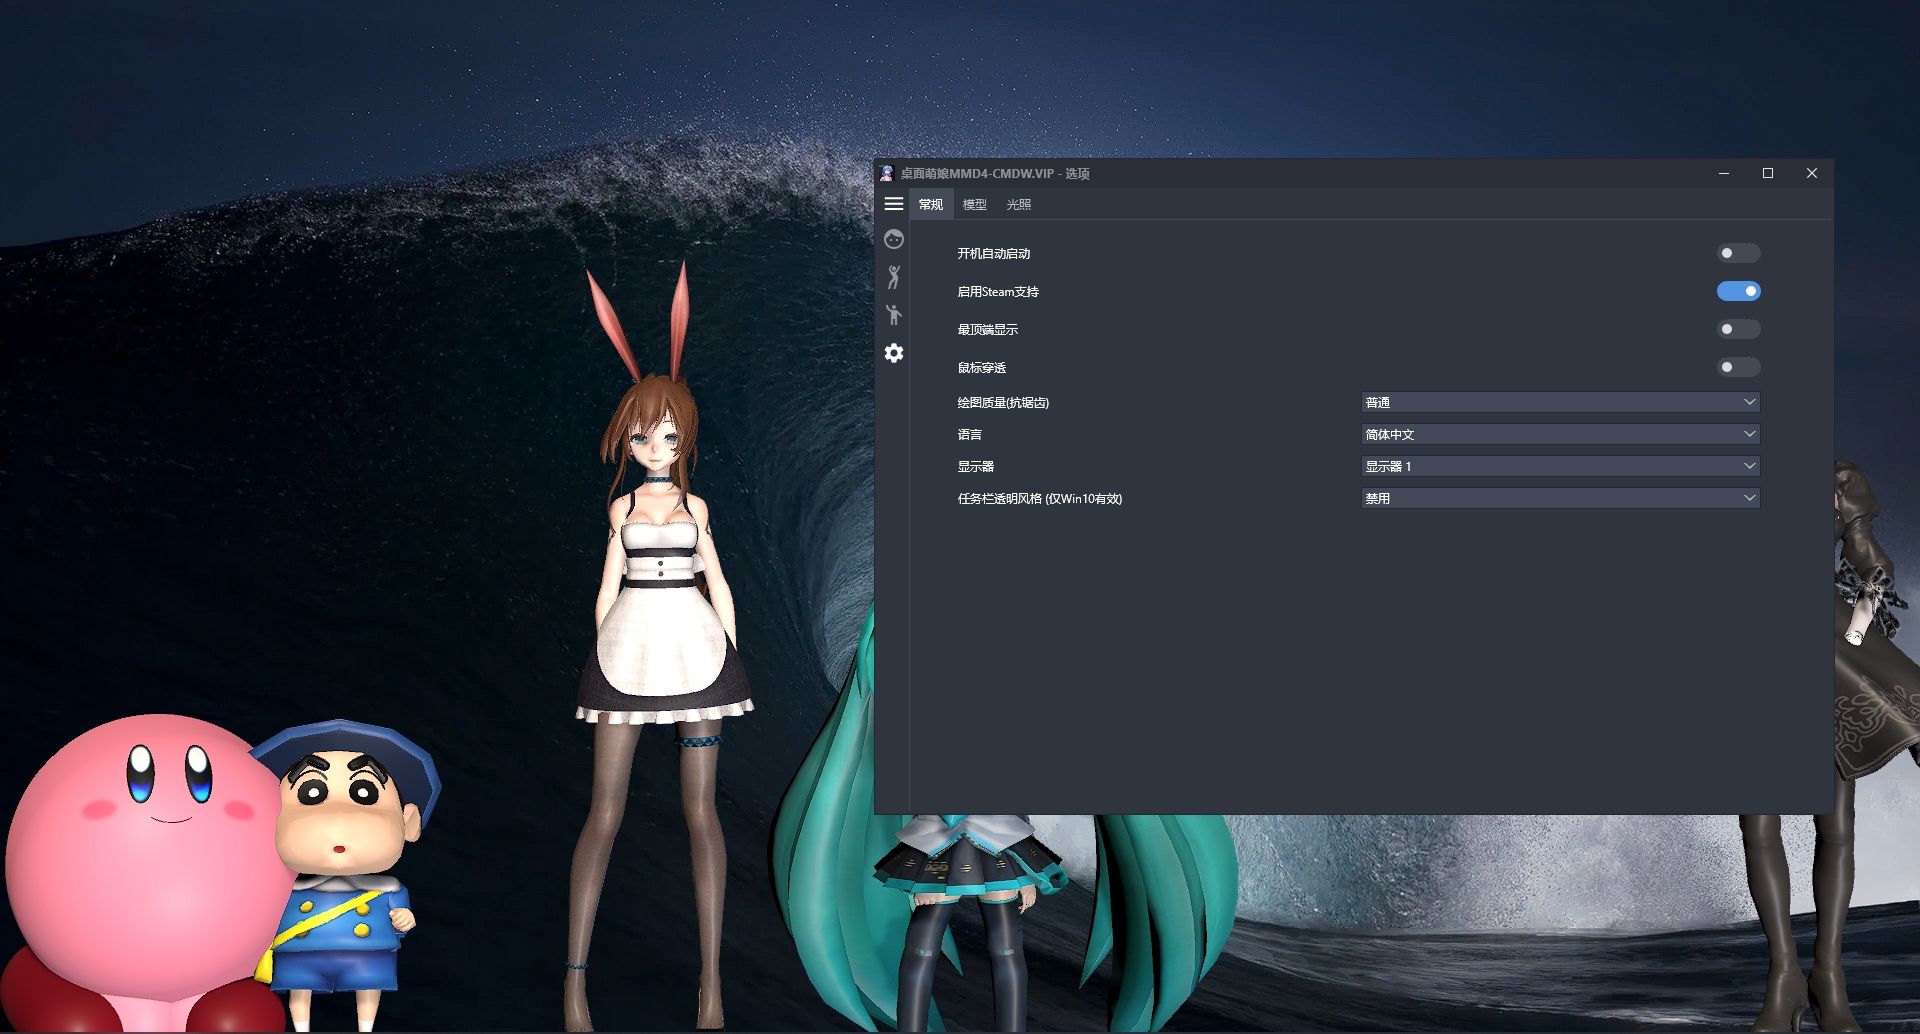
Task: Open the 显示器 dropdown list
Action: (1559, 466)
